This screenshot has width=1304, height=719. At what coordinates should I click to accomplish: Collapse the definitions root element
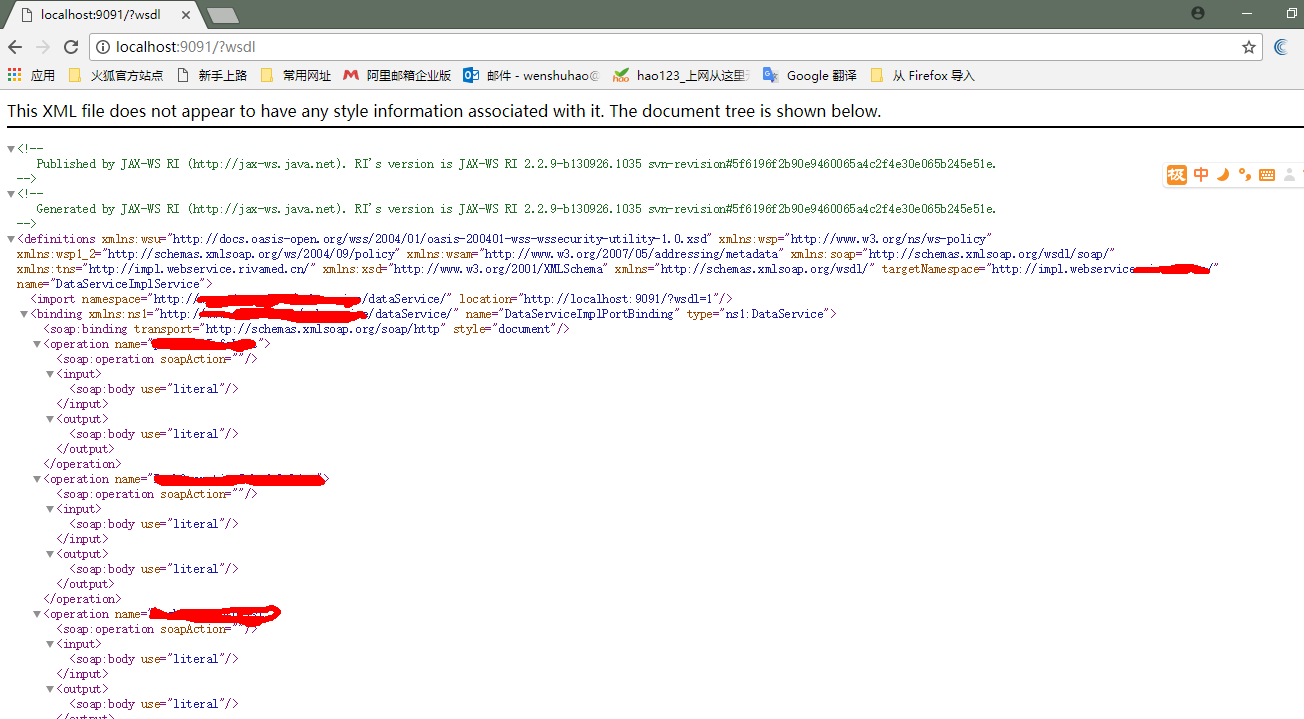(11, 238)
